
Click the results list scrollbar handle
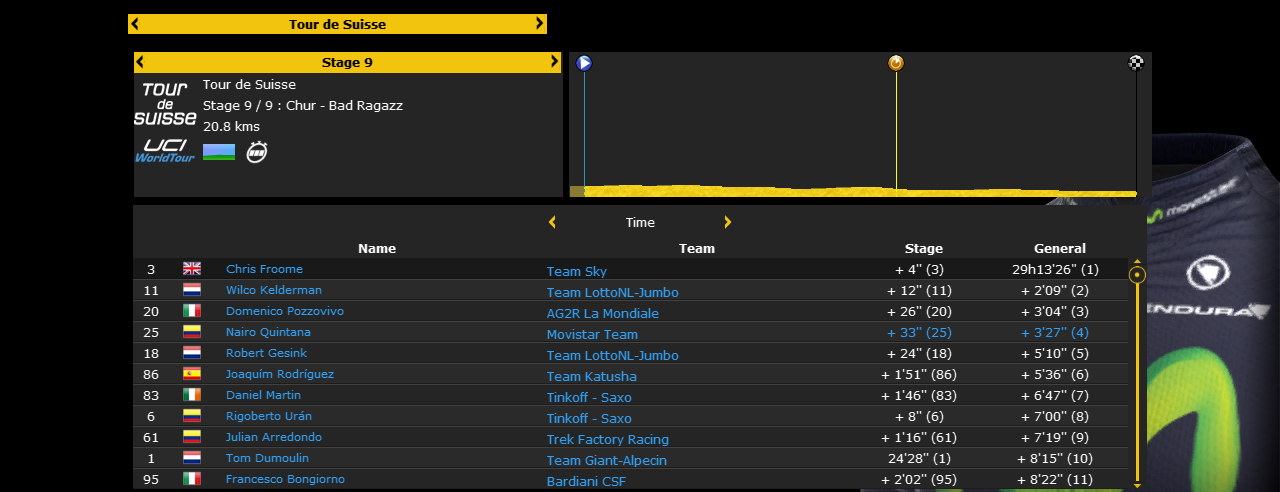(x=1137, y=274)
